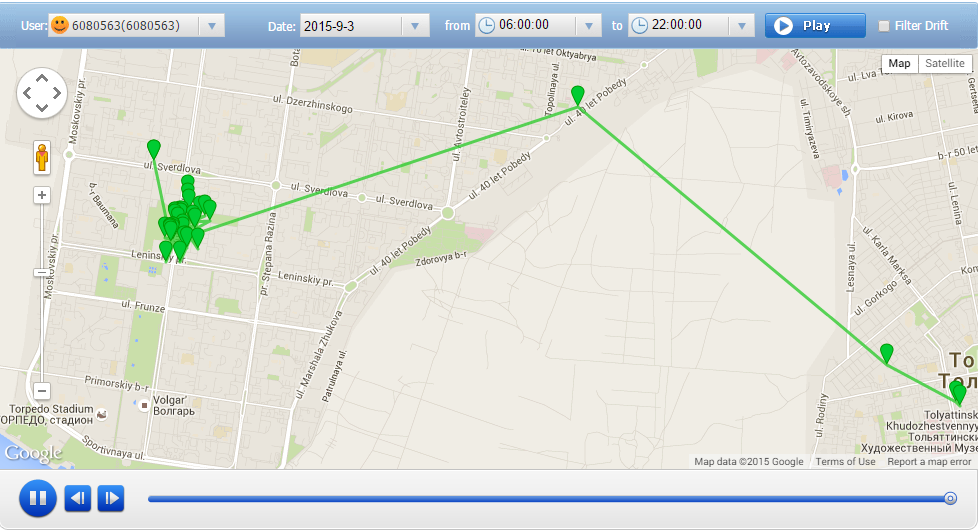Screen dimensions: 980x531
Task: Step forward one track point
Action: pos(111,498)
